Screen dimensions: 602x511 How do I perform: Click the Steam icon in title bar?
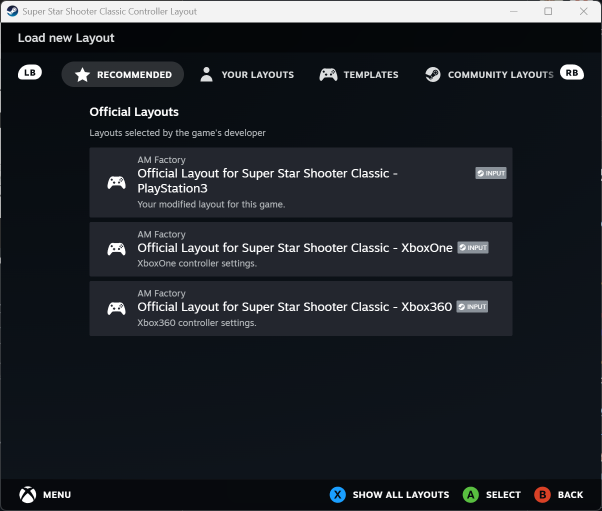click(12, 11)
